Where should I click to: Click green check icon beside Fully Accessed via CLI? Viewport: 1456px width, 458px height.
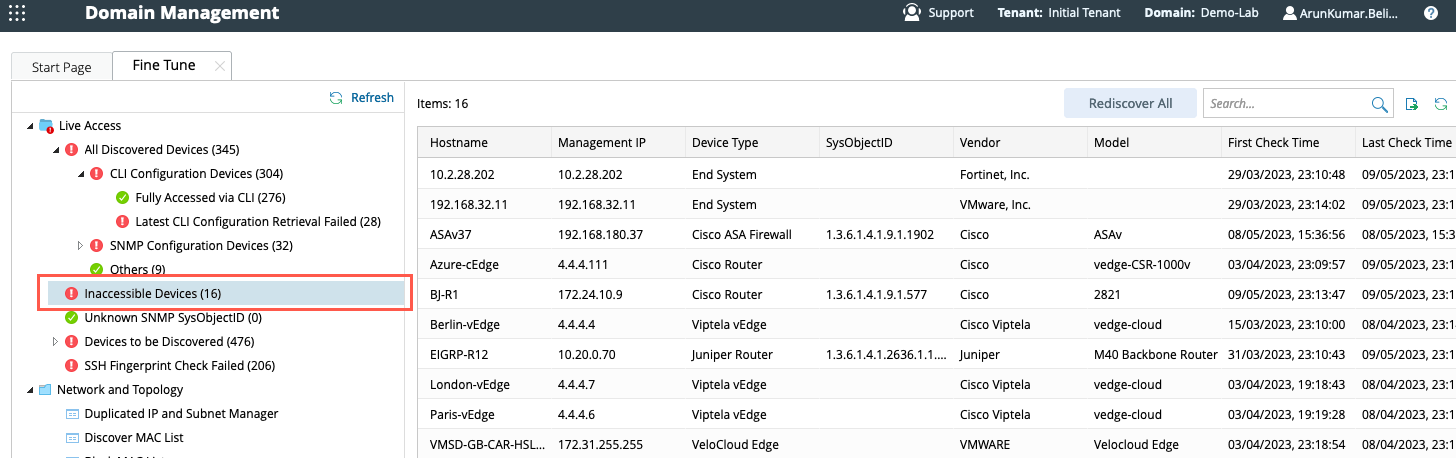coord(122,198)
